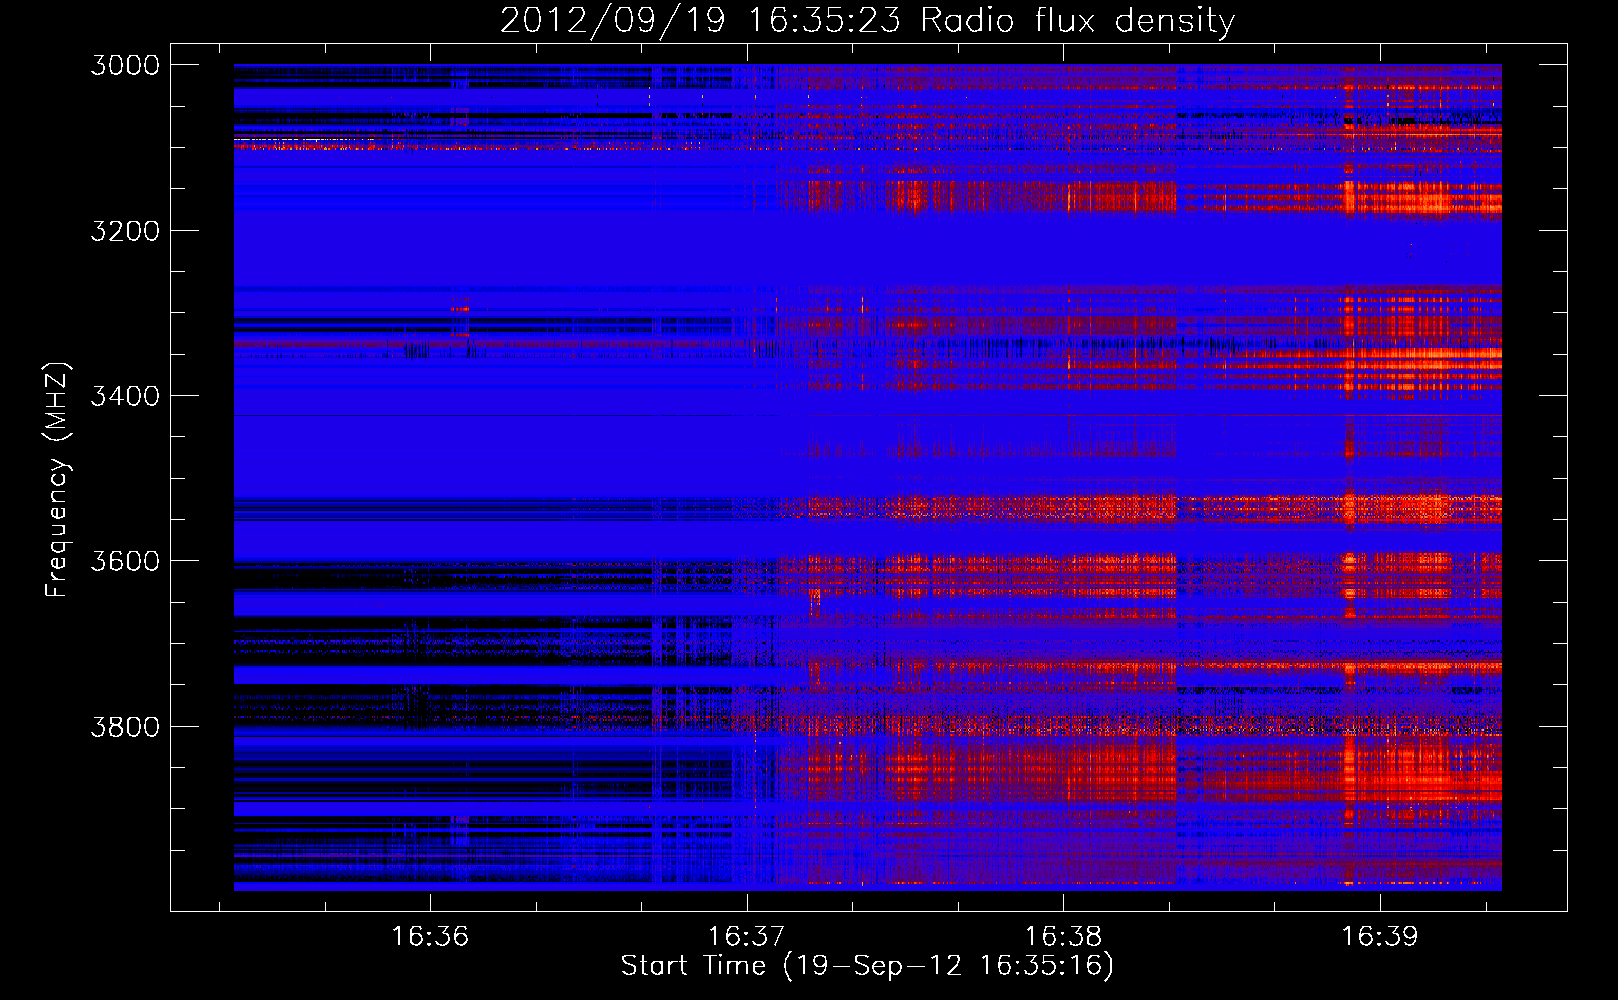Click the '3600' frequency axis label
Screen dimensions: 1618x1000
click(125, 561)
